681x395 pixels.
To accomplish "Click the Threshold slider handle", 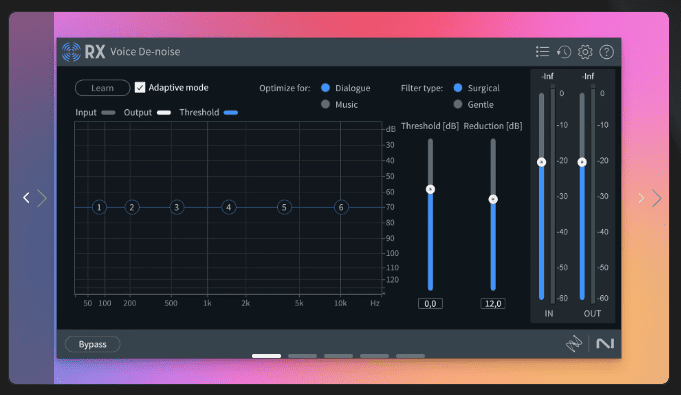I will pos(430,189).
